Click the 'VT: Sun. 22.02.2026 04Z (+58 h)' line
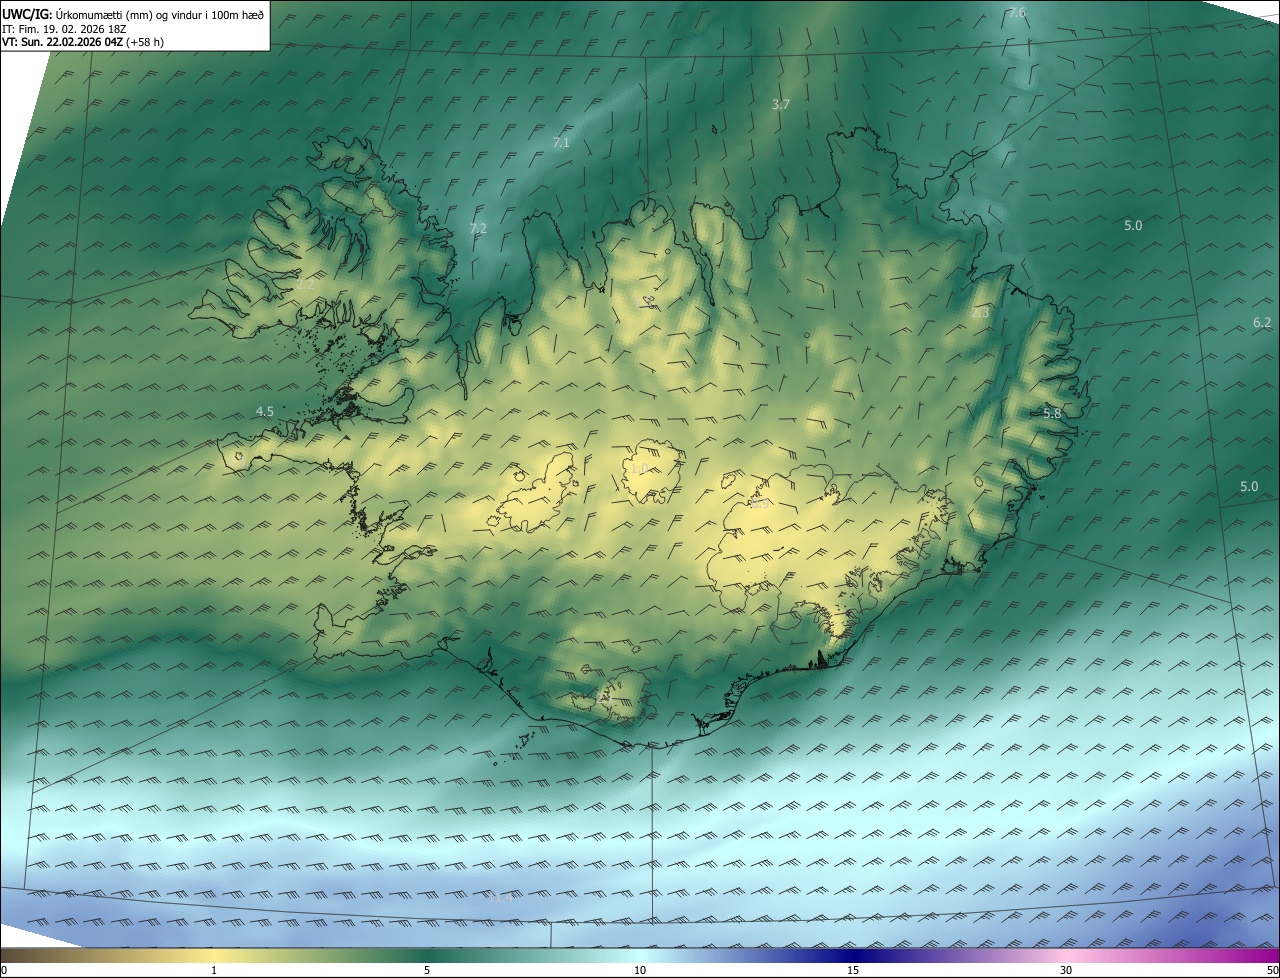Image resolution: width=1280 pixels, height=978 pixels. click(x=83, y=42)
